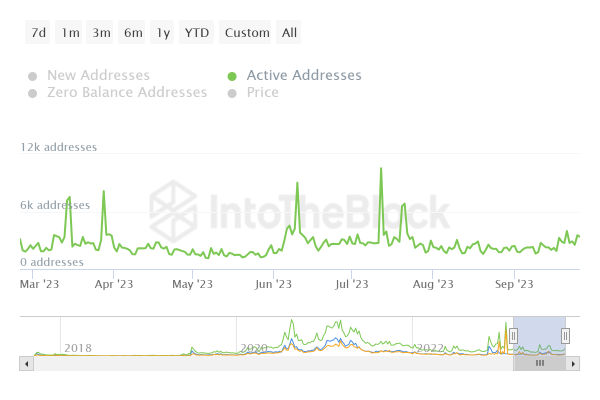Click the left navigator range handle
Image resolution: width=600 pixels, height=400 pixels.
pyautogui.click(x=513, y=336)
